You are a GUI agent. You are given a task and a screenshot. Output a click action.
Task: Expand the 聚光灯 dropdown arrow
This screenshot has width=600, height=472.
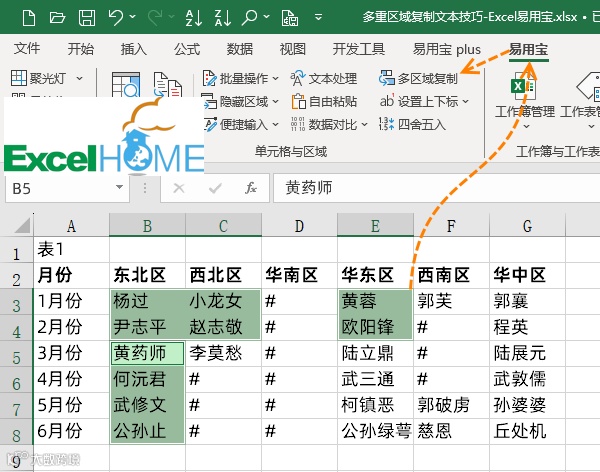point(79,78)
